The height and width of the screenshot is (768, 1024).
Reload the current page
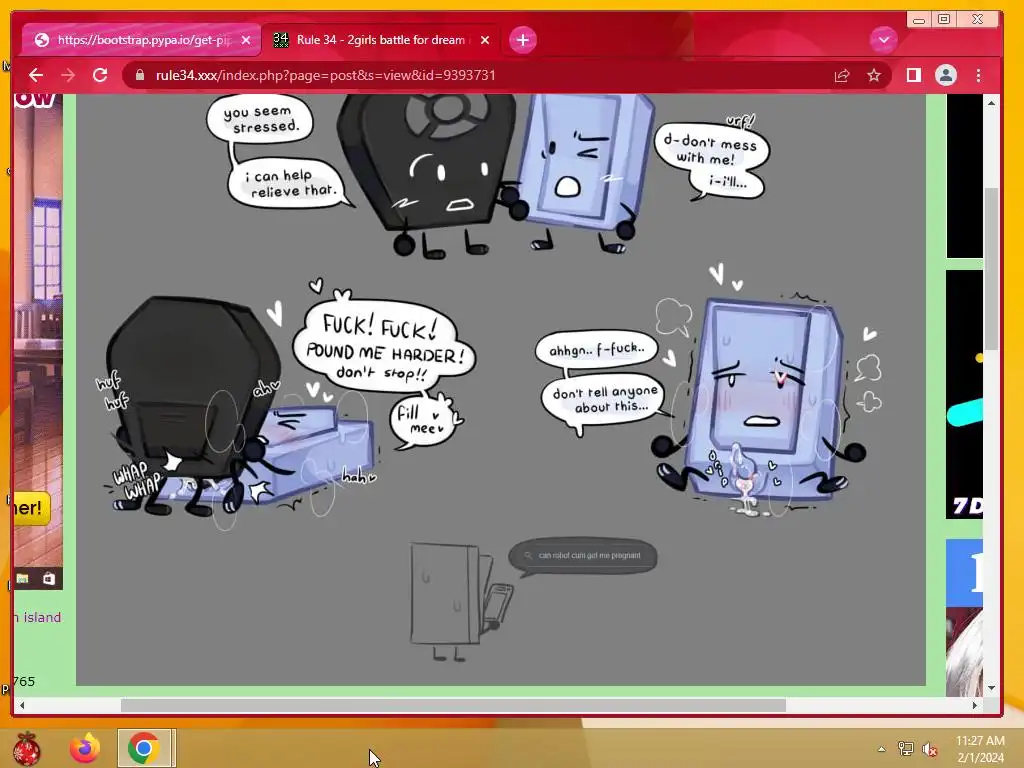[x=100, y=75]
